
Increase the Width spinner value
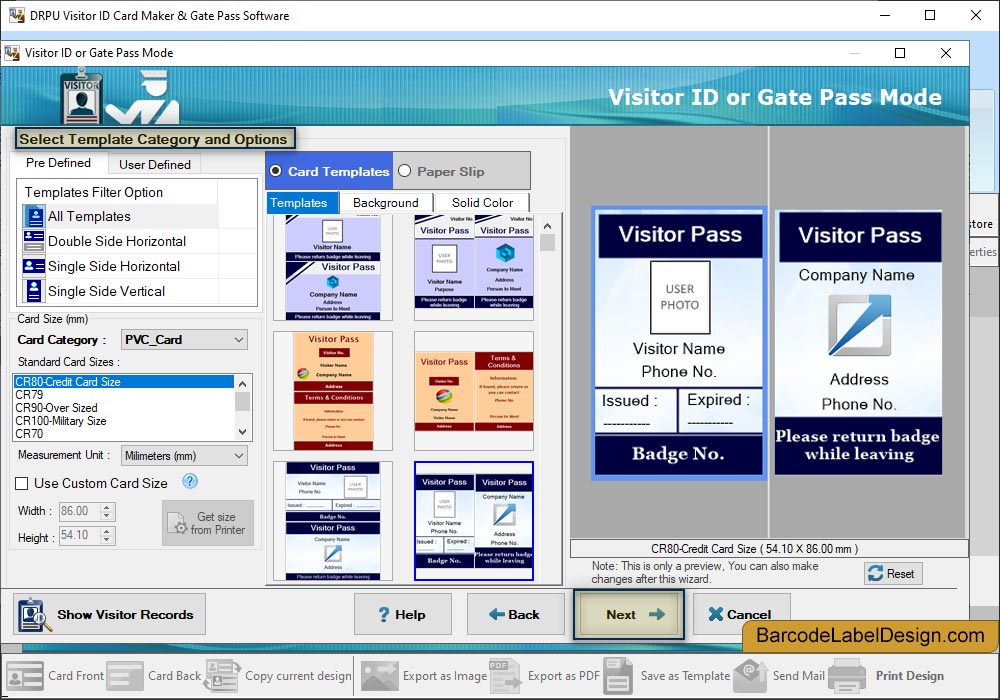tap(107, 507)
